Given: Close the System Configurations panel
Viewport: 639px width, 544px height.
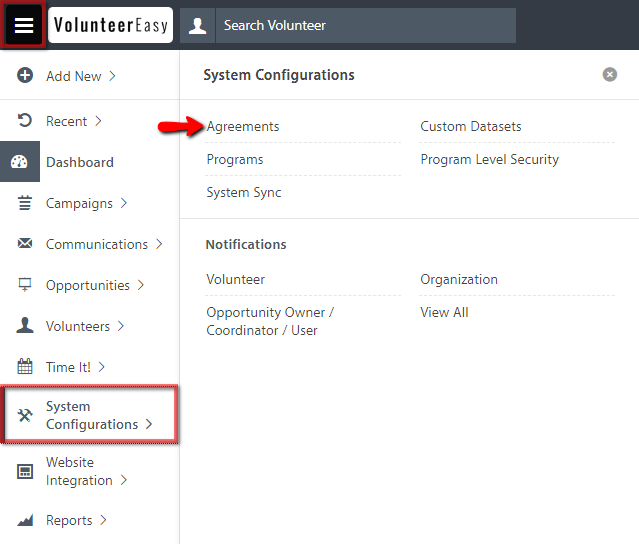Looking at the screenshot, I should [610, 75].
